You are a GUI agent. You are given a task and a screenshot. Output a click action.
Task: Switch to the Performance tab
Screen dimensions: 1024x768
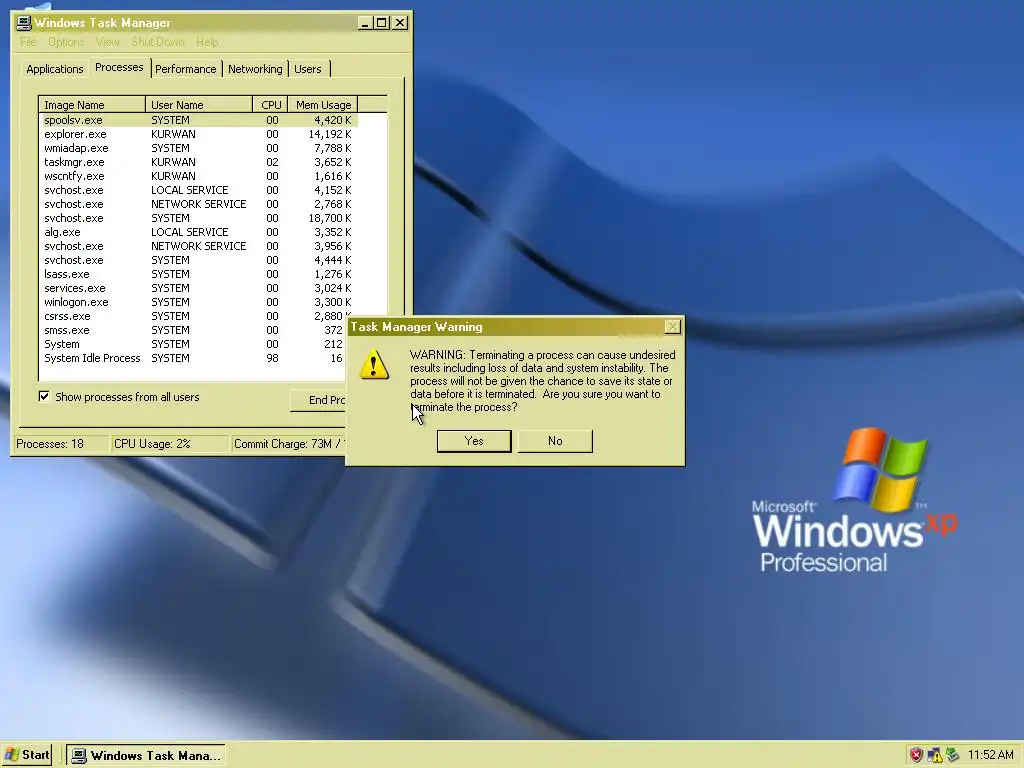point(185,69)
